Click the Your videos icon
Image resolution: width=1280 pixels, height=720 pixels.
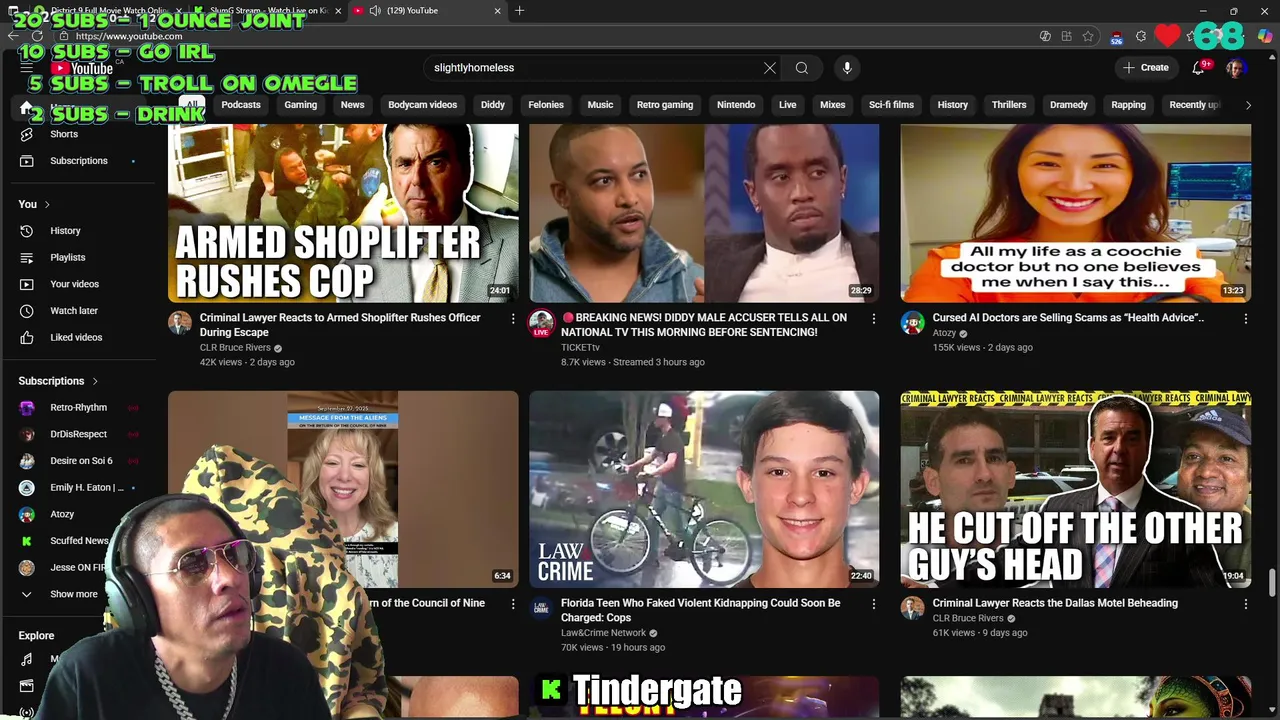[x=27, y=284]
